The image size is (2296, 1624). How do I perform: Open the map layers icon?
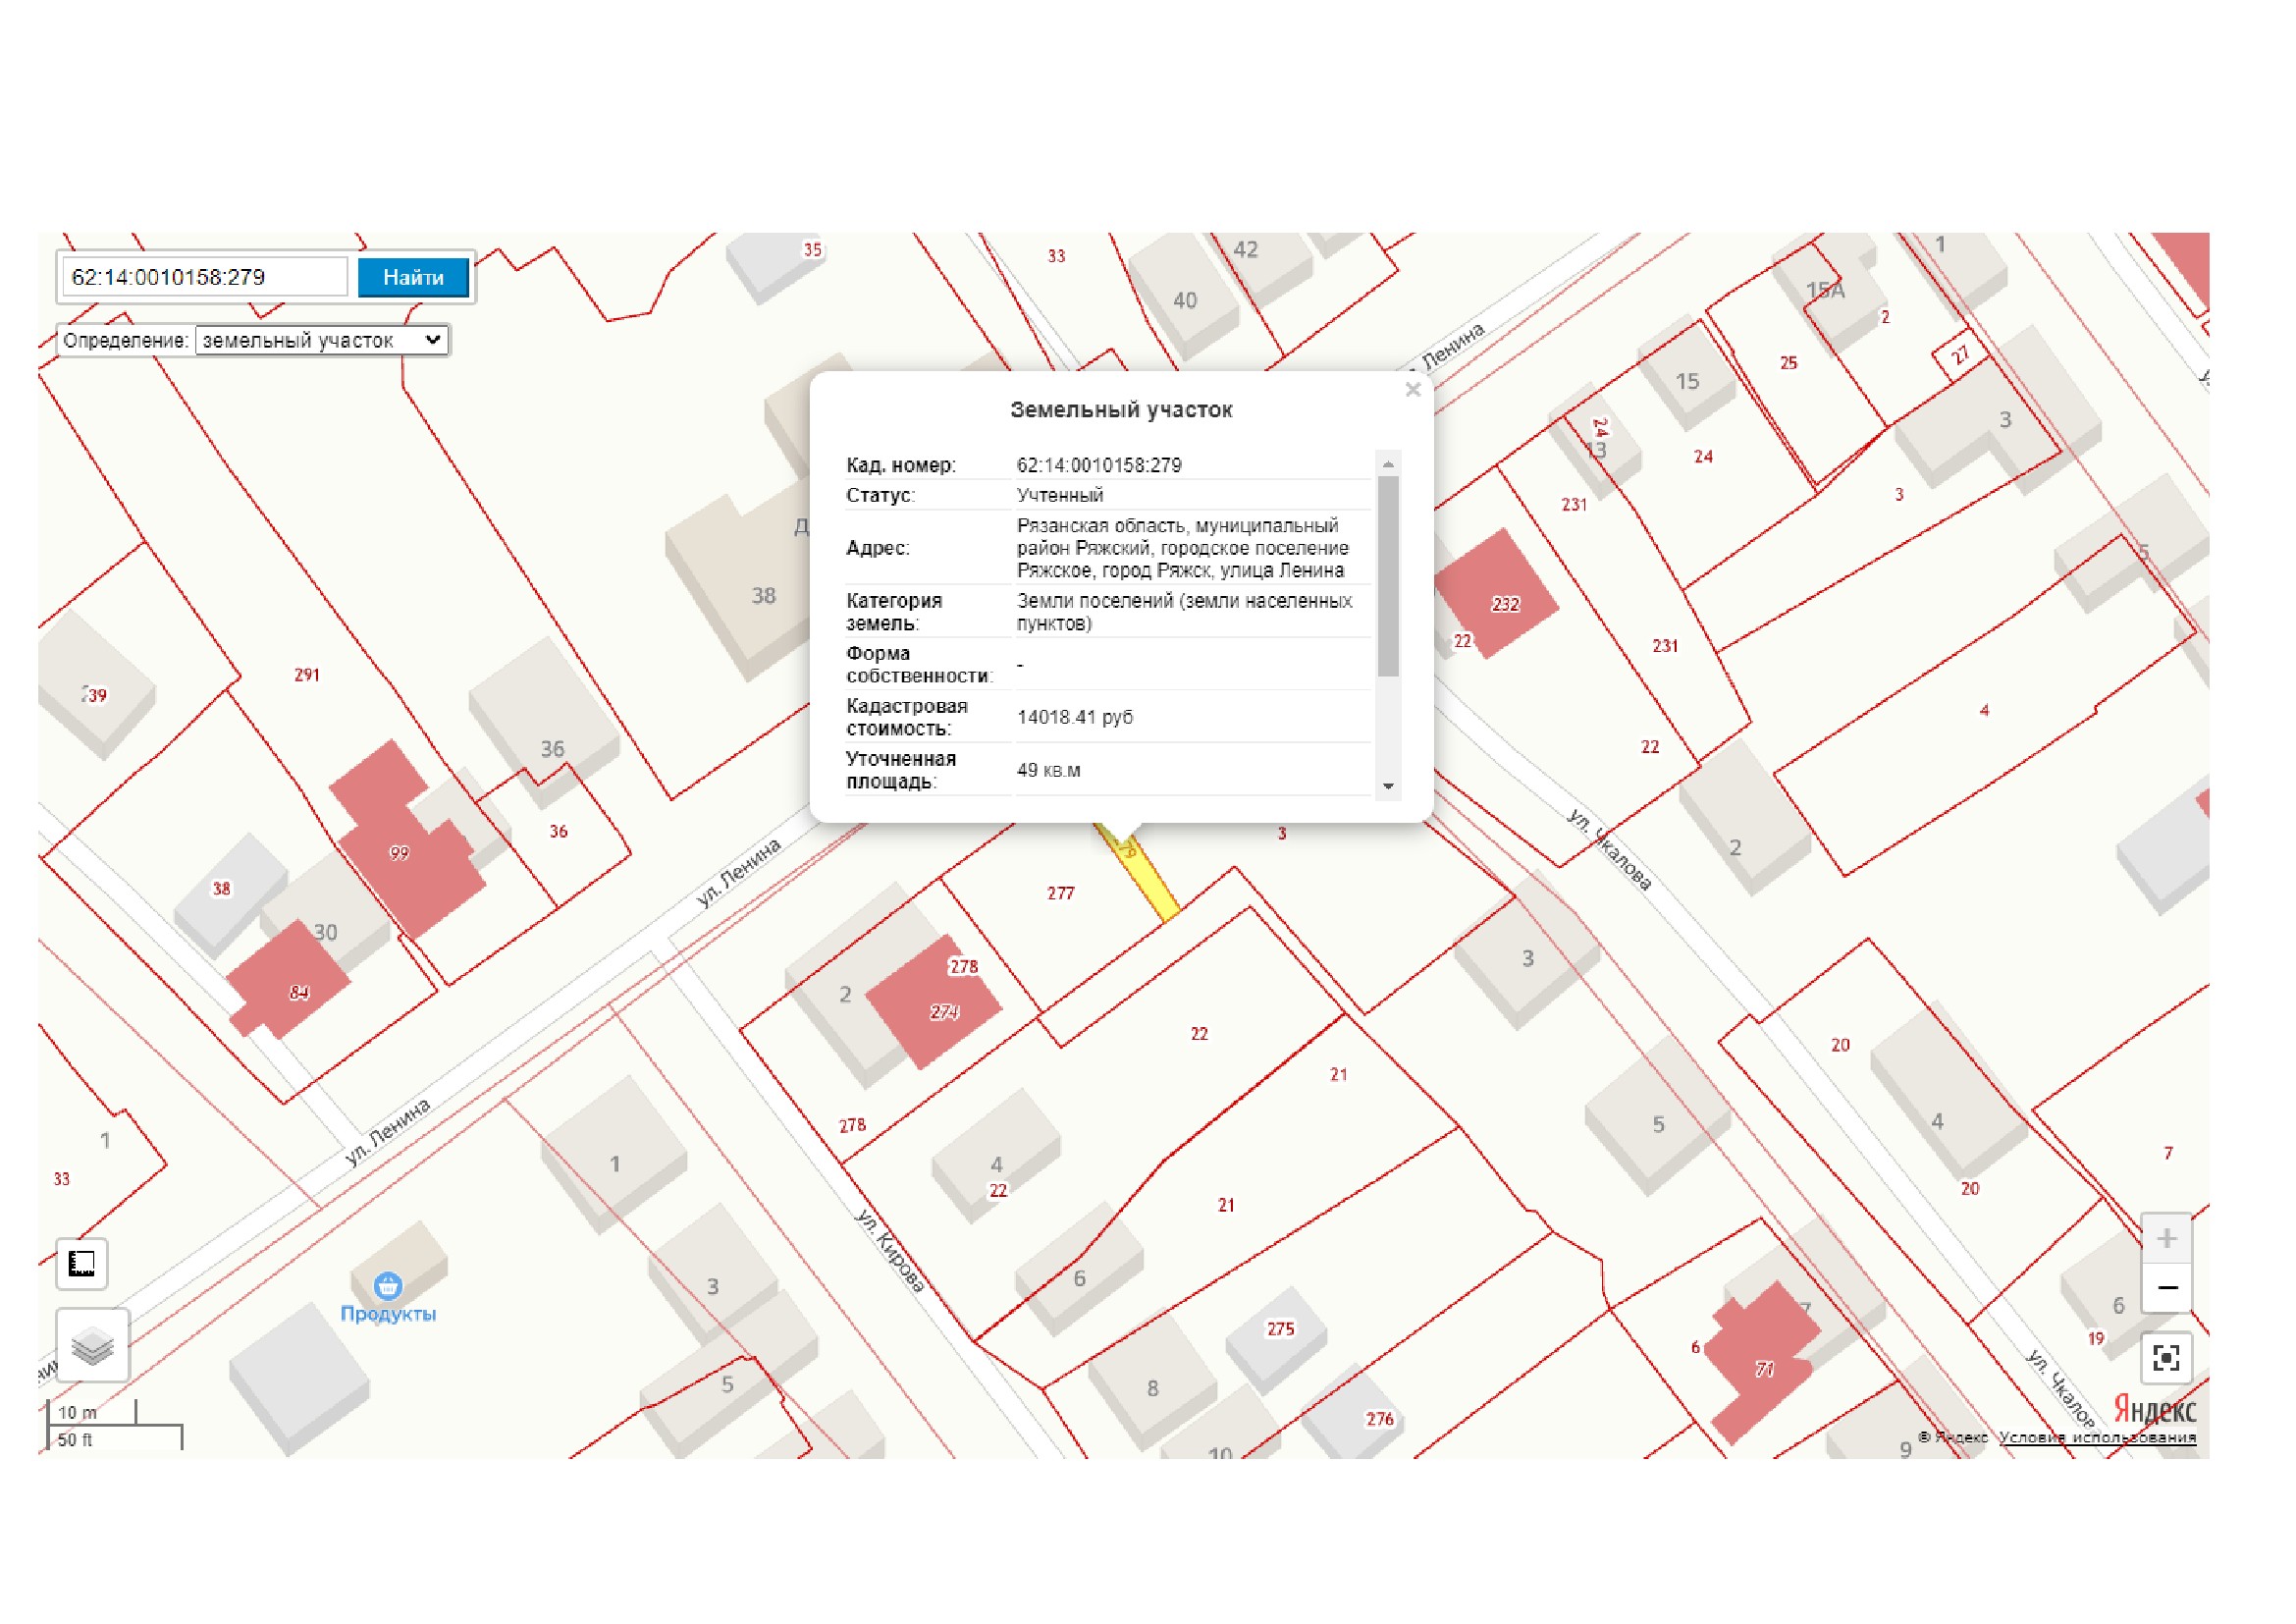coord(92,1345)
